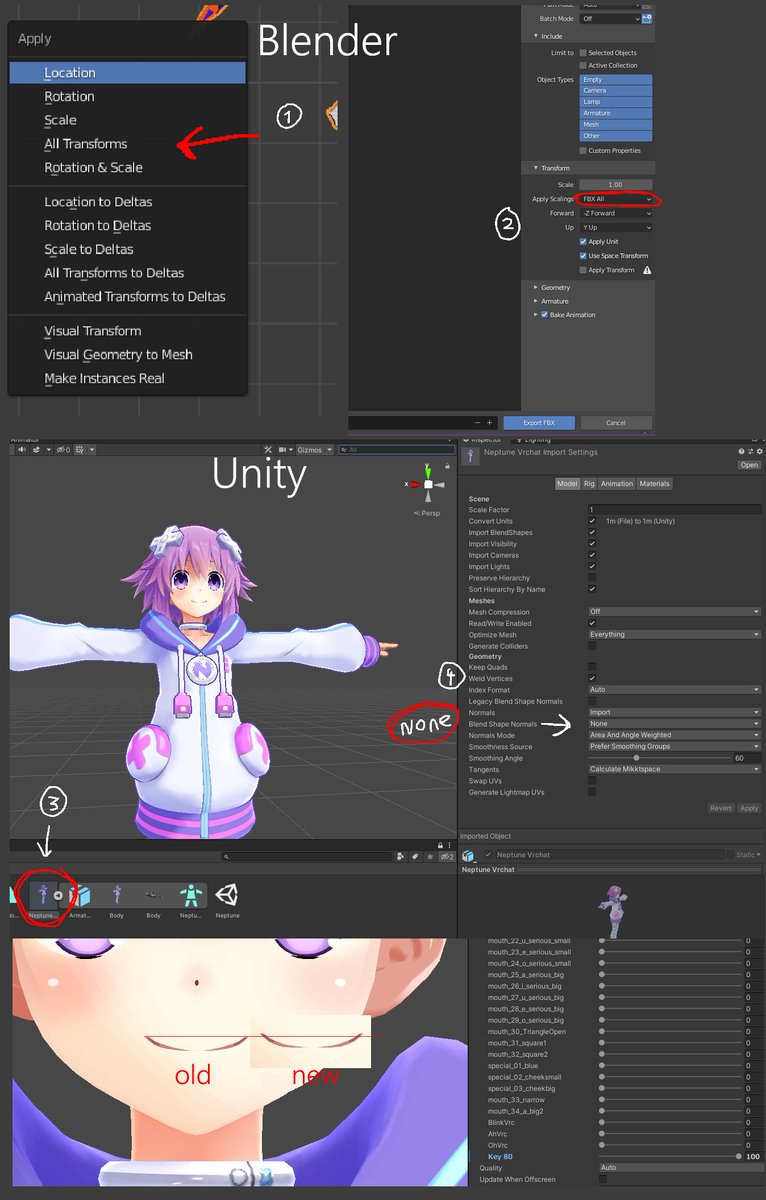Open the Blend Shape Normals dropdown

(x=674, y=723)
